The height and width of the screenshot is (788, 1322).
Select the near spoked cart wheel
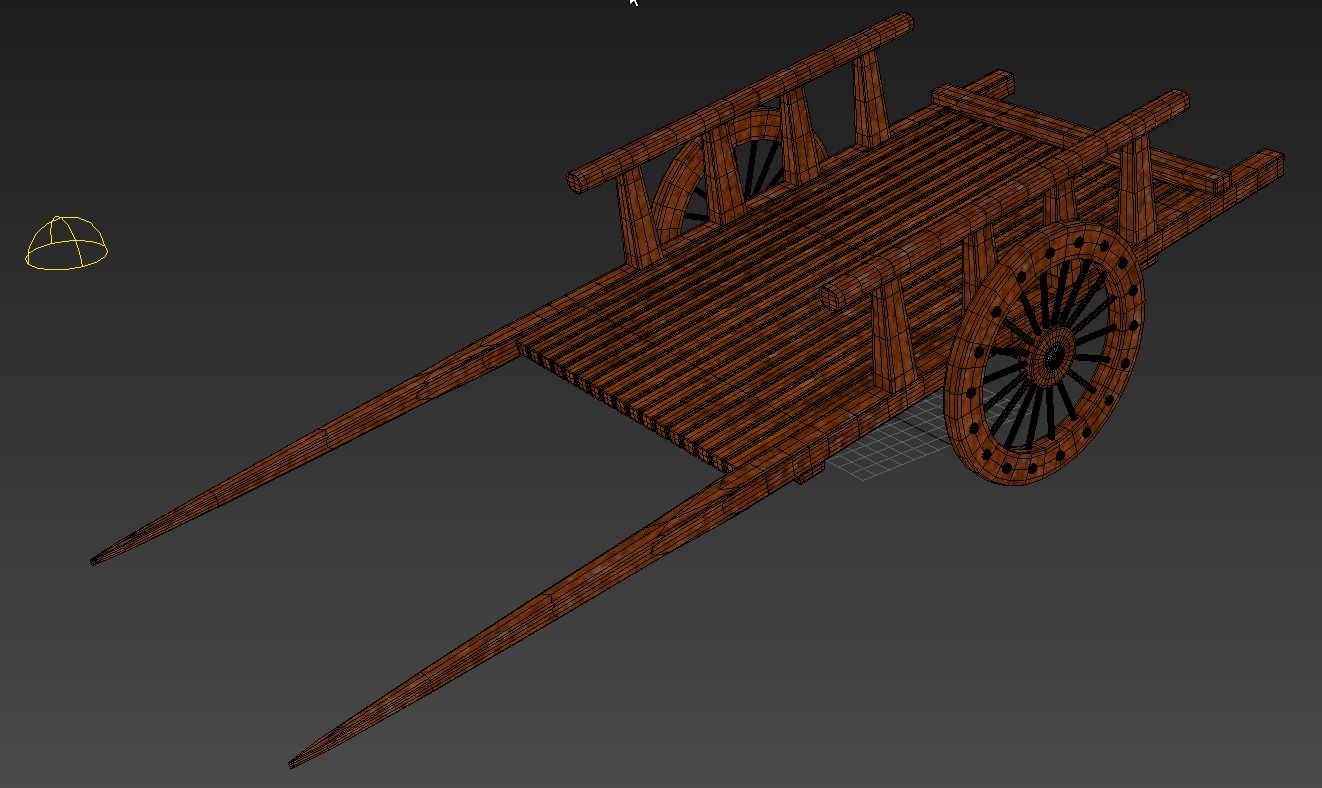click(x=1044, y=355)
